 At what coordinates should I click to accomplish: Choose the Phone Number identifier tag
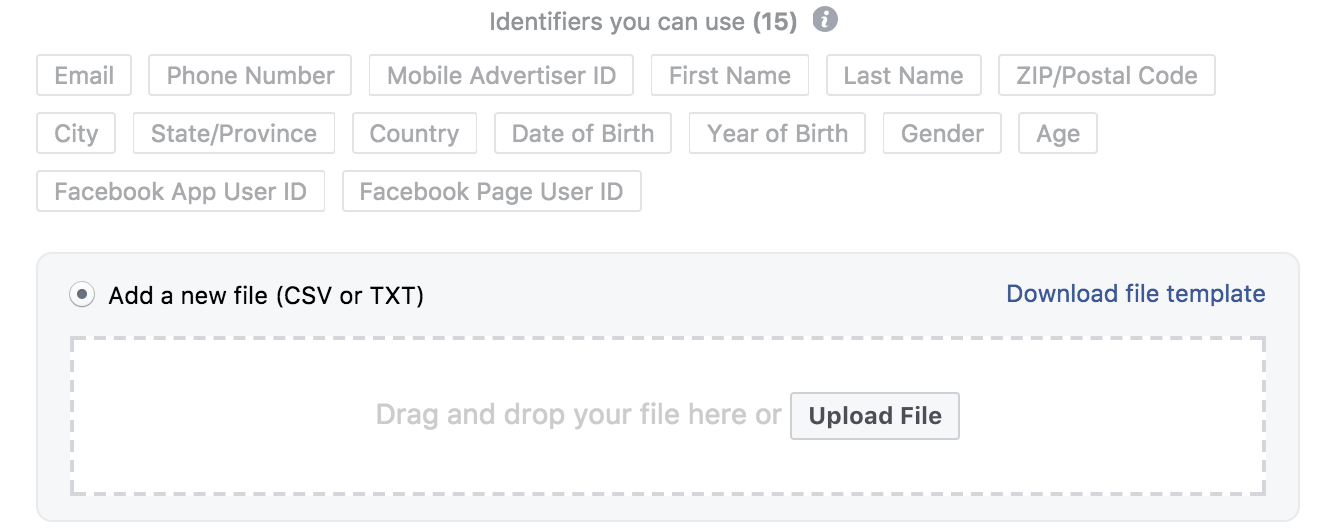pos(250,75)
